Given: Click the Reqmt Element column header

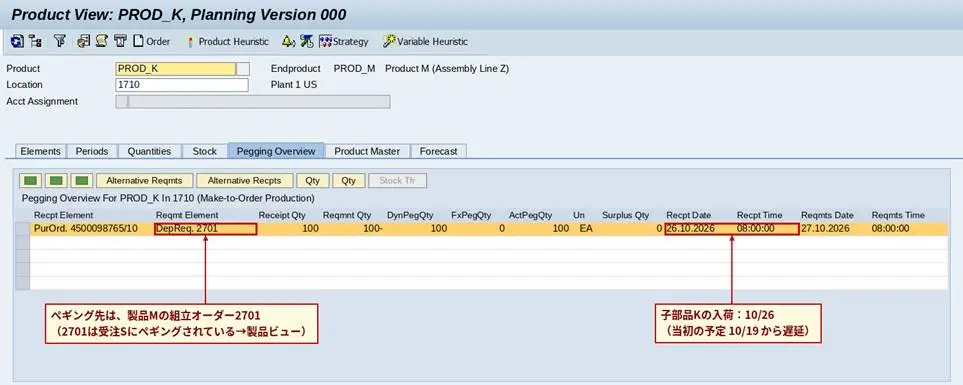Looking at the screenshot, I should point(187,215).
